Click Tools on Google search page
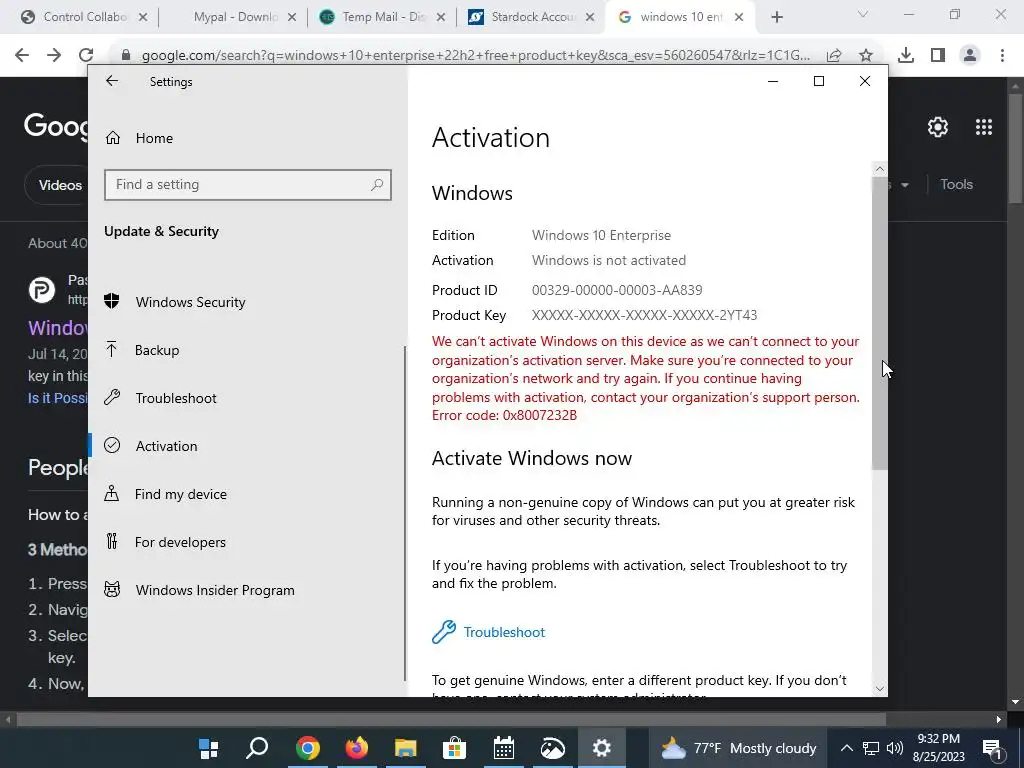Image resolution: width=1024 pixels, height=768 pixels. 956,185
